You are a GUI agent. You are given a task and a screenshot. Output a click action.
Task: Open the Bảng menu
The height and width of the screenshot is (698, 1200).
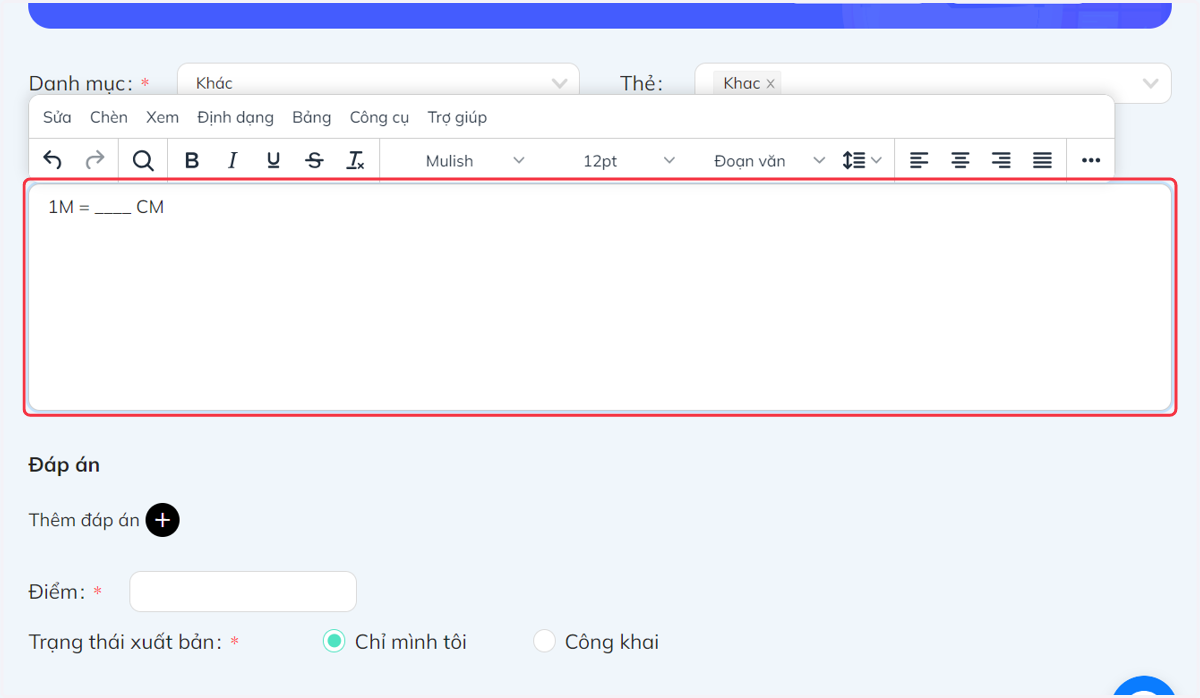pos(312,117)
